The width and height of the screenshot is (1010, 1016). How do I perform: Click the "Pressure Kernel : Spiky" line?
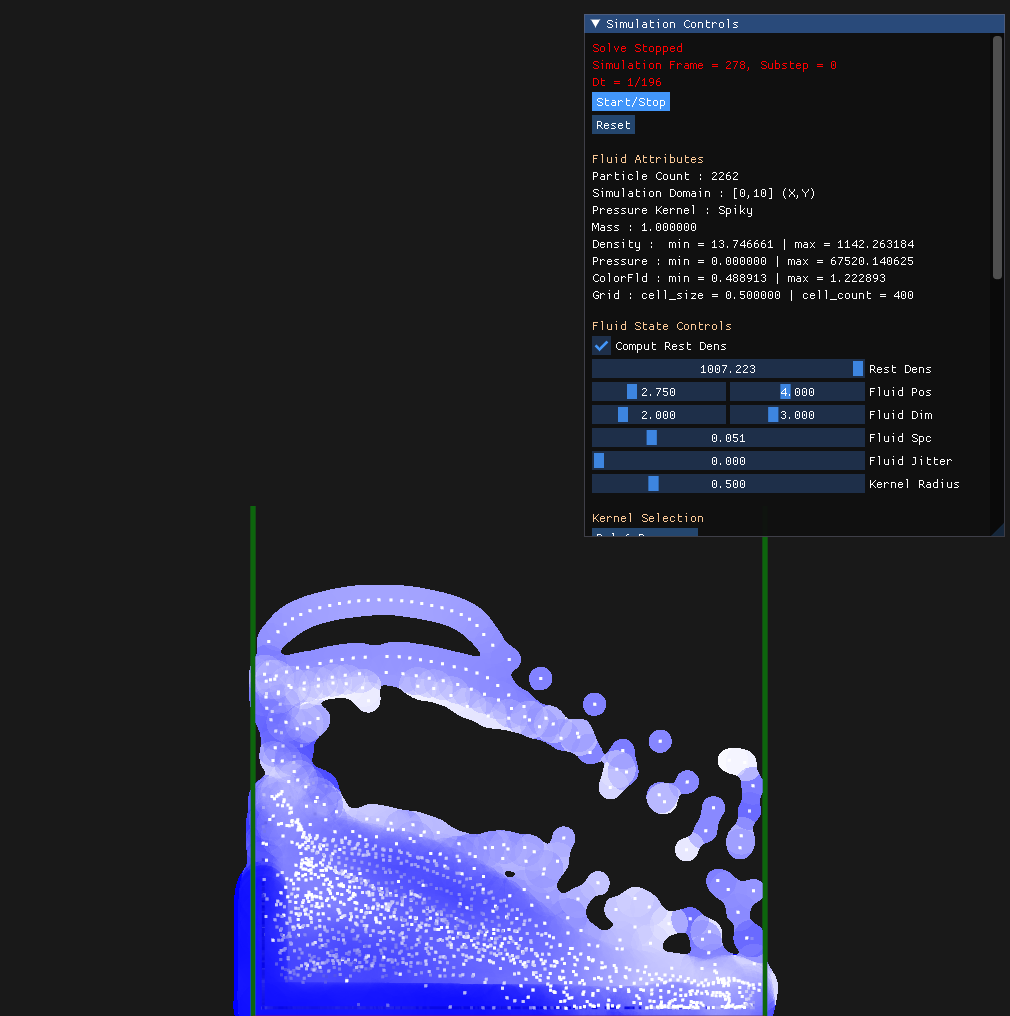(672, 210)
